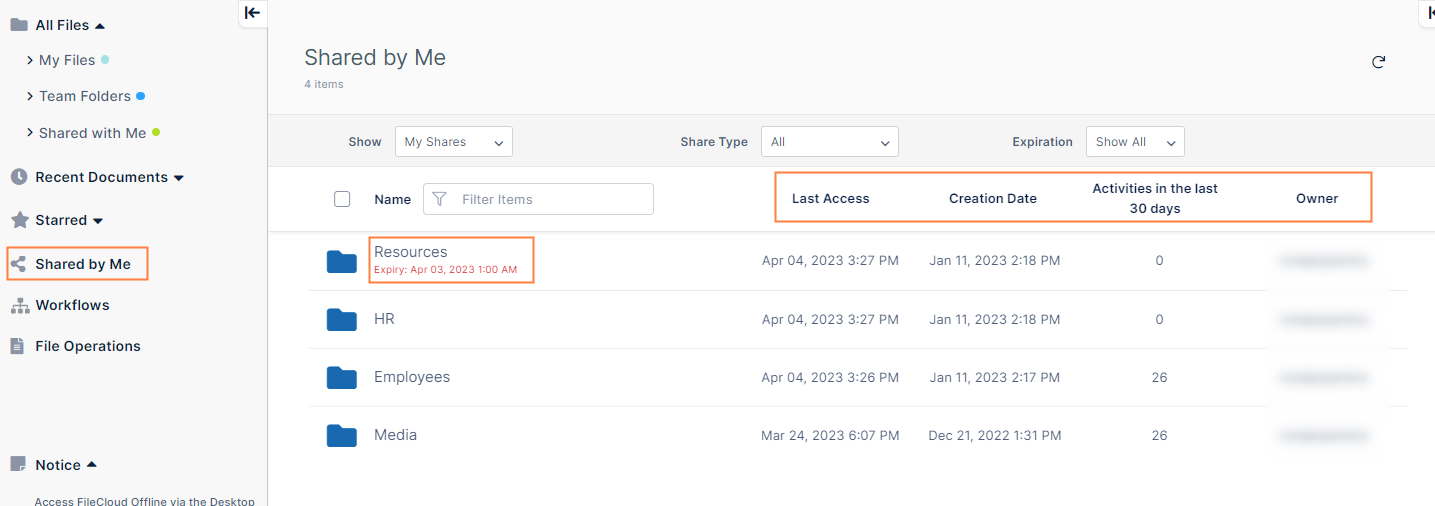Click the Filter Items input field
The image size is (1435, 506).
[550, 199]
